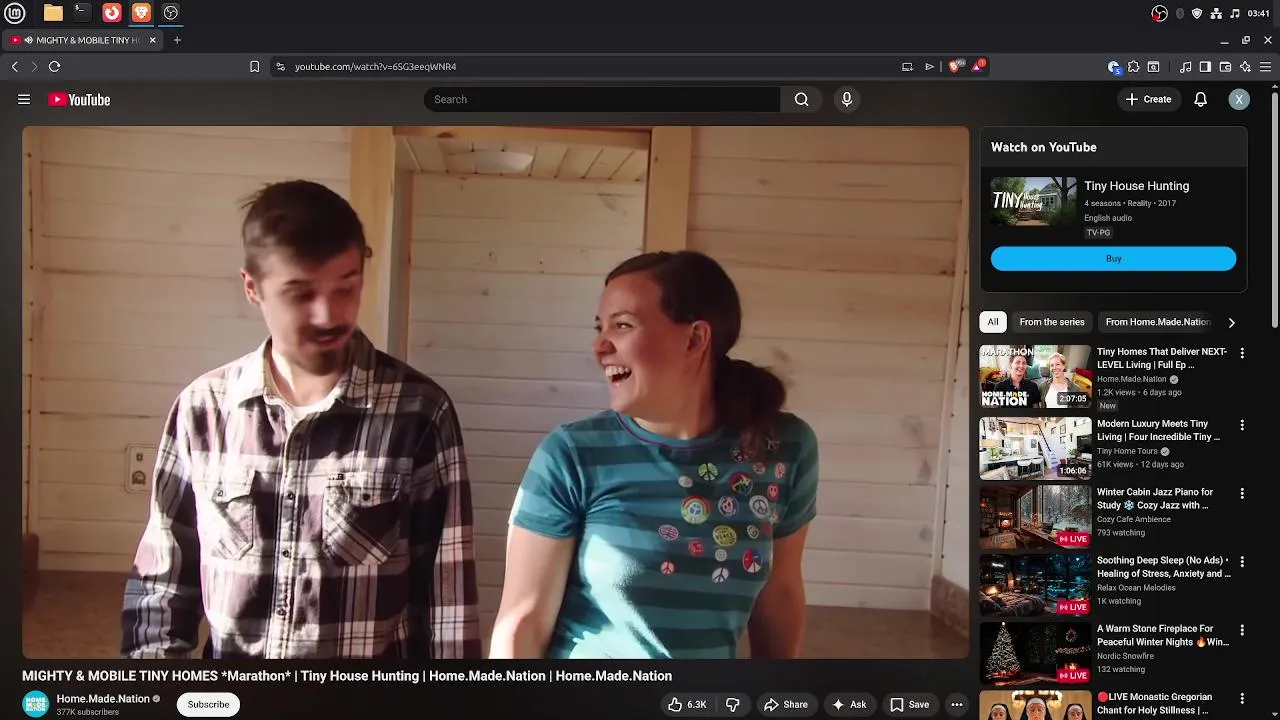Visit the Home.Made.Nation channel name link
The height and width of the screenshot is (720, 1280).
tap(103, 699)
